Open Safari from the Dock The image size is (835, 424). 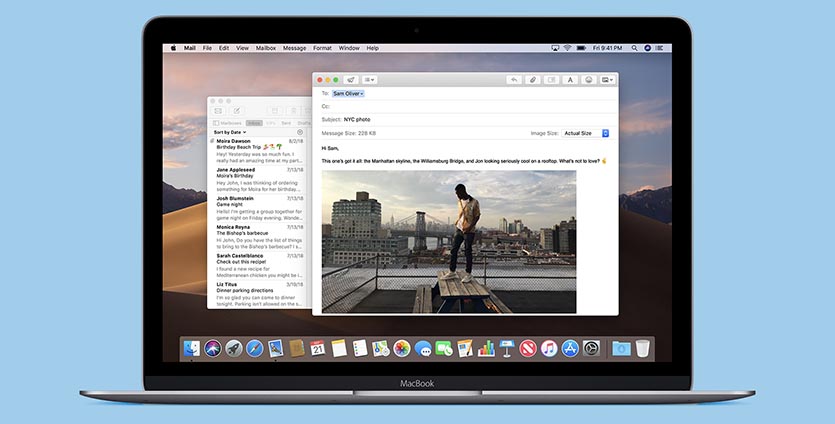[255, 348]
